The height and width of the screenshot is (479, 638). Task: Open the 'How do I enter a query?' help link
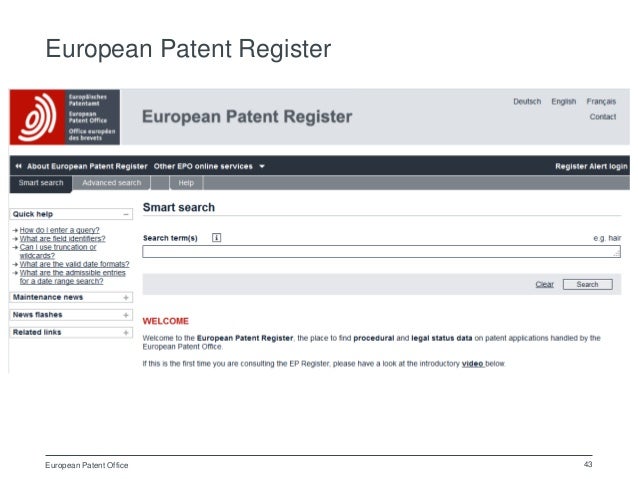[60, 230]
